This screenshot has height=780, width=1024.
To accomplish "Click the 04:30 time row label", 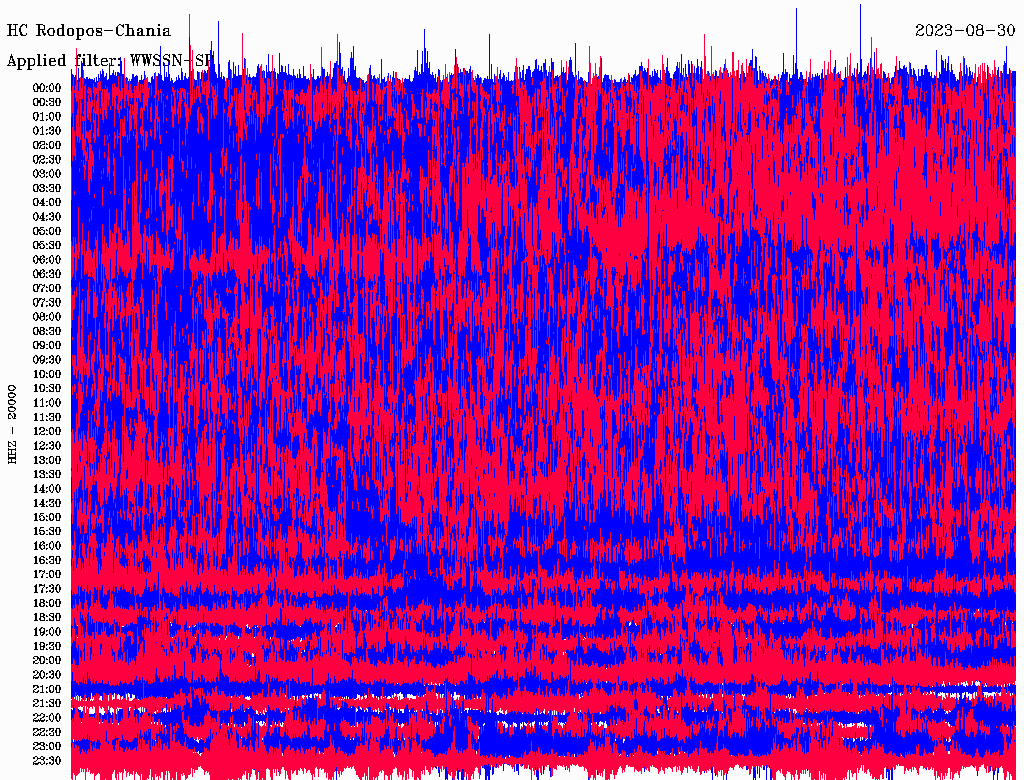I will (x=47, y=217).
